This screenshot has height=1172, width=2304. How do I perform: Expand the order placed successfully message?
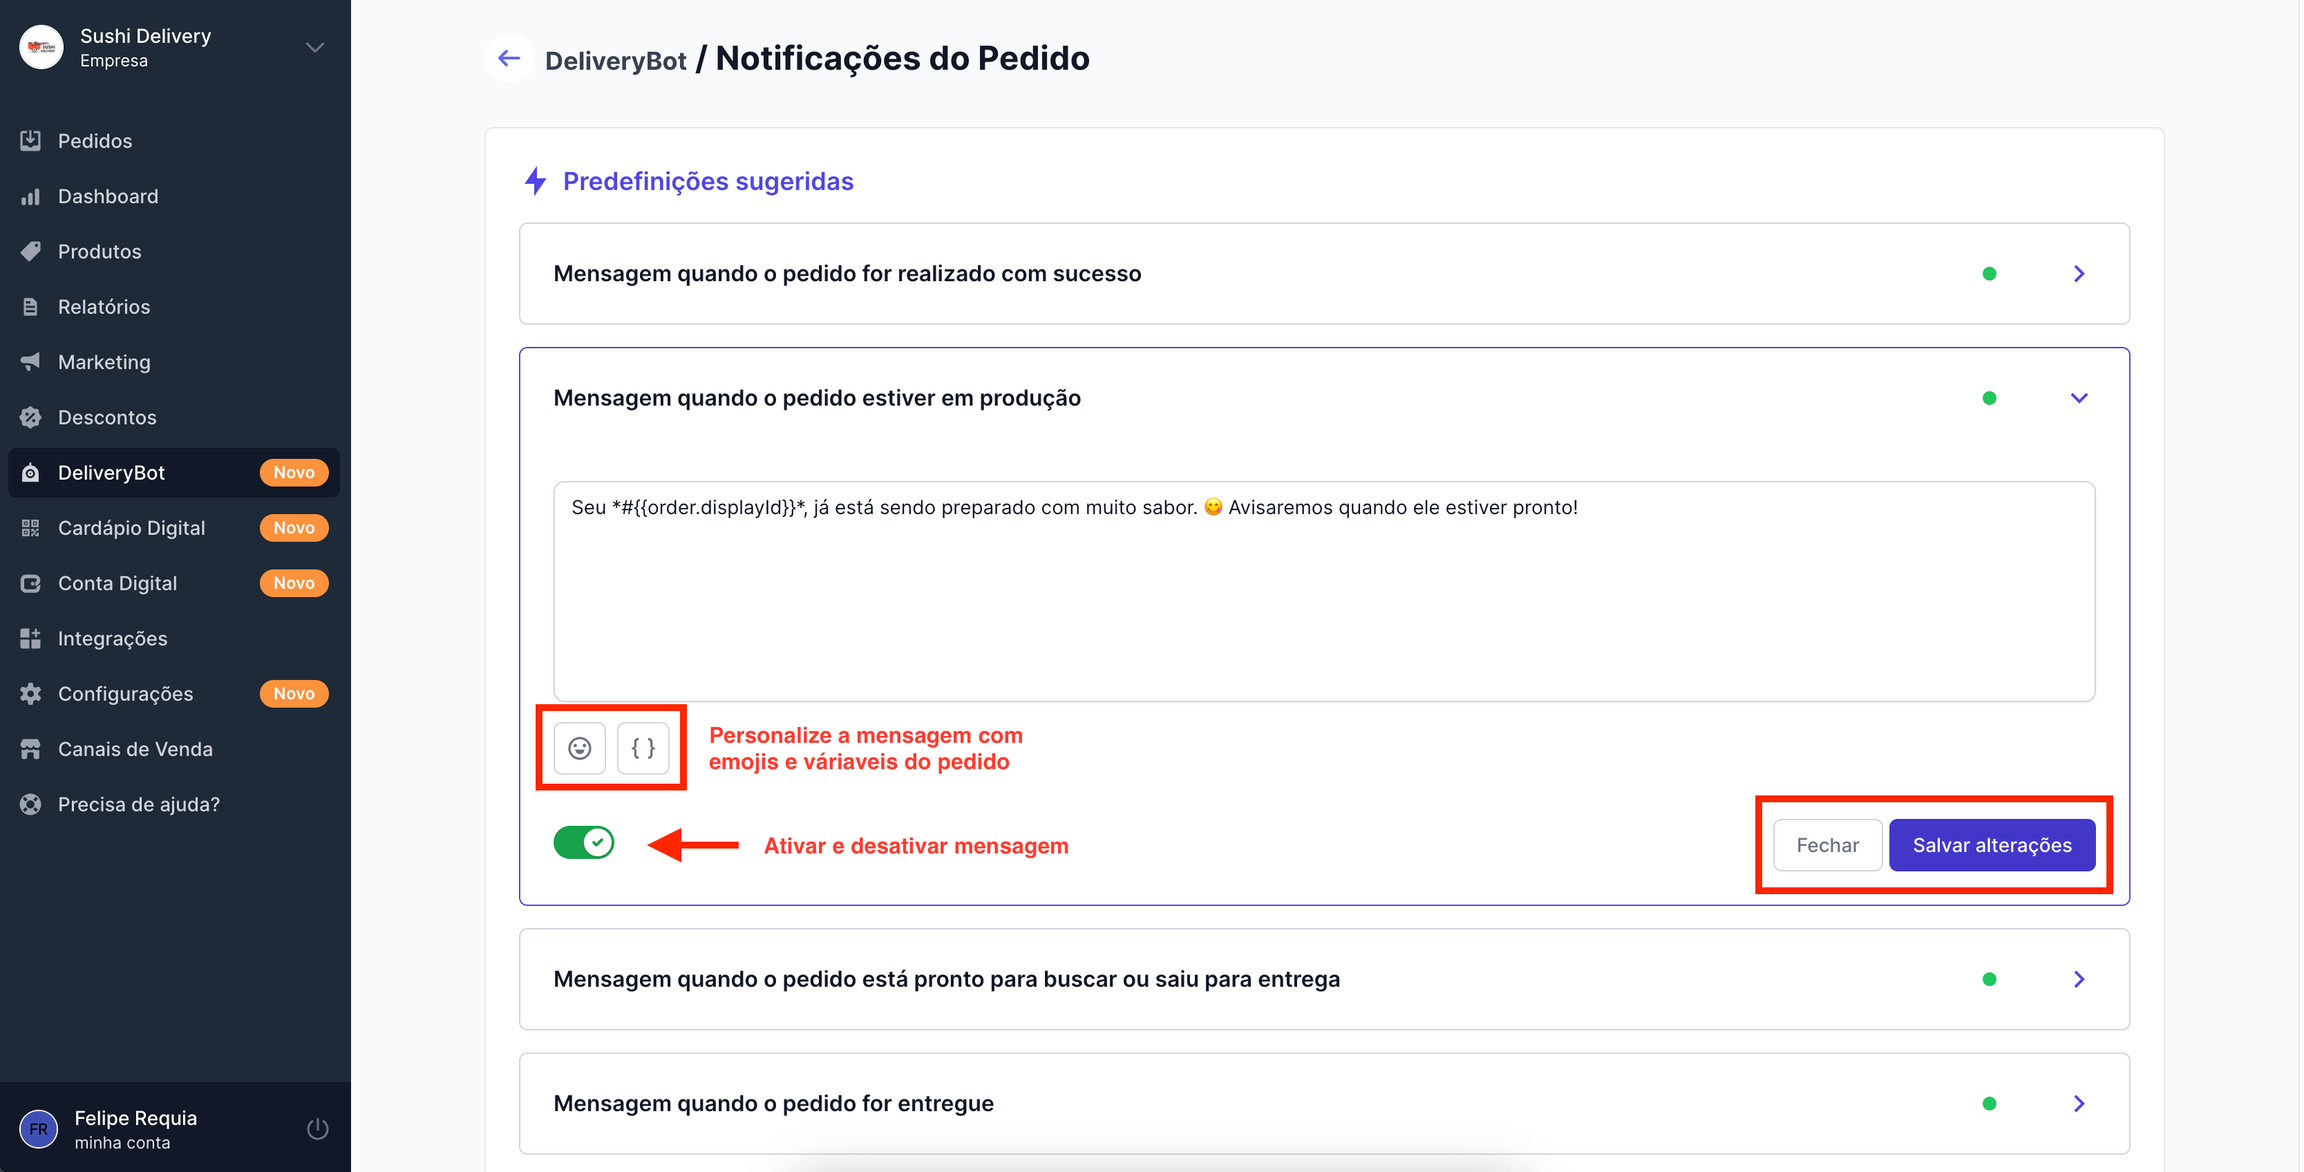point(2079,274)
